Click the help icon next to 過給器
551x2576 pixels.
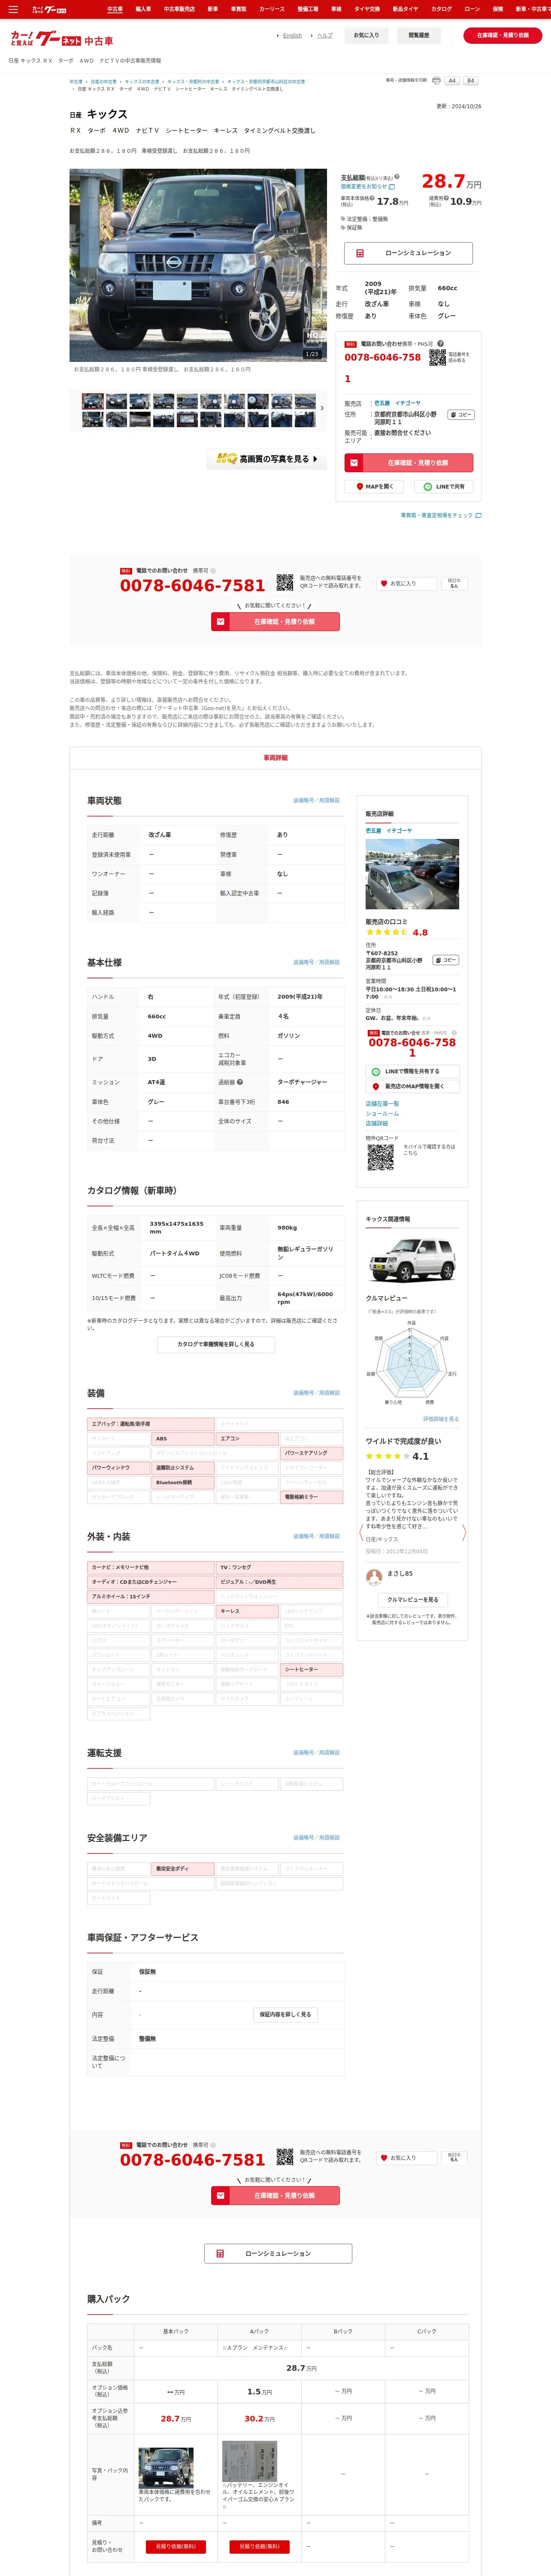[240, 1082]
